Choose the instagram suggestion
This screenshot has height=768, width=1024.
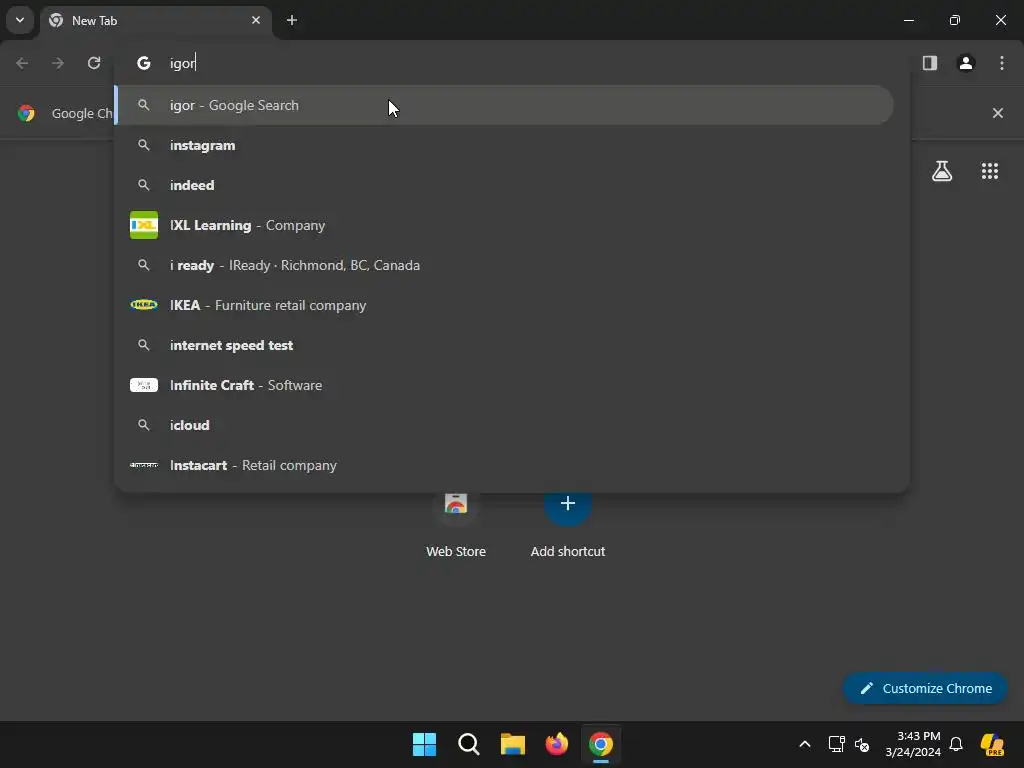pos(504,145)
